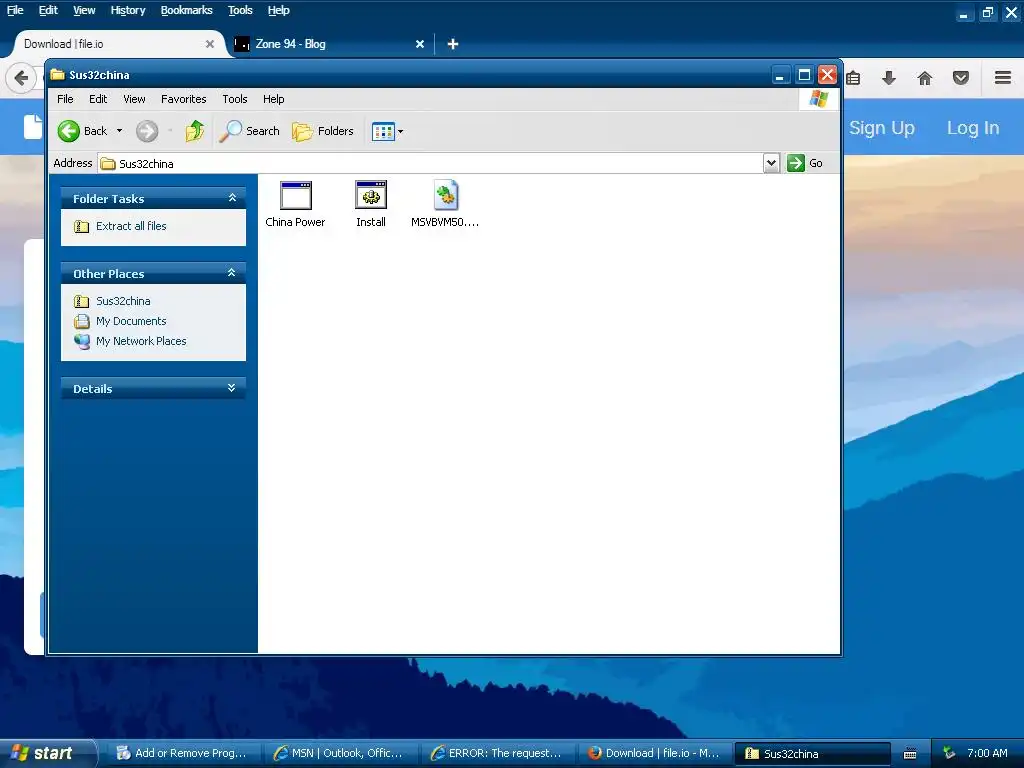This screenshot has height=768, width=1024.
Task: Close the Sus32china window
Action: tap(827, 75)
